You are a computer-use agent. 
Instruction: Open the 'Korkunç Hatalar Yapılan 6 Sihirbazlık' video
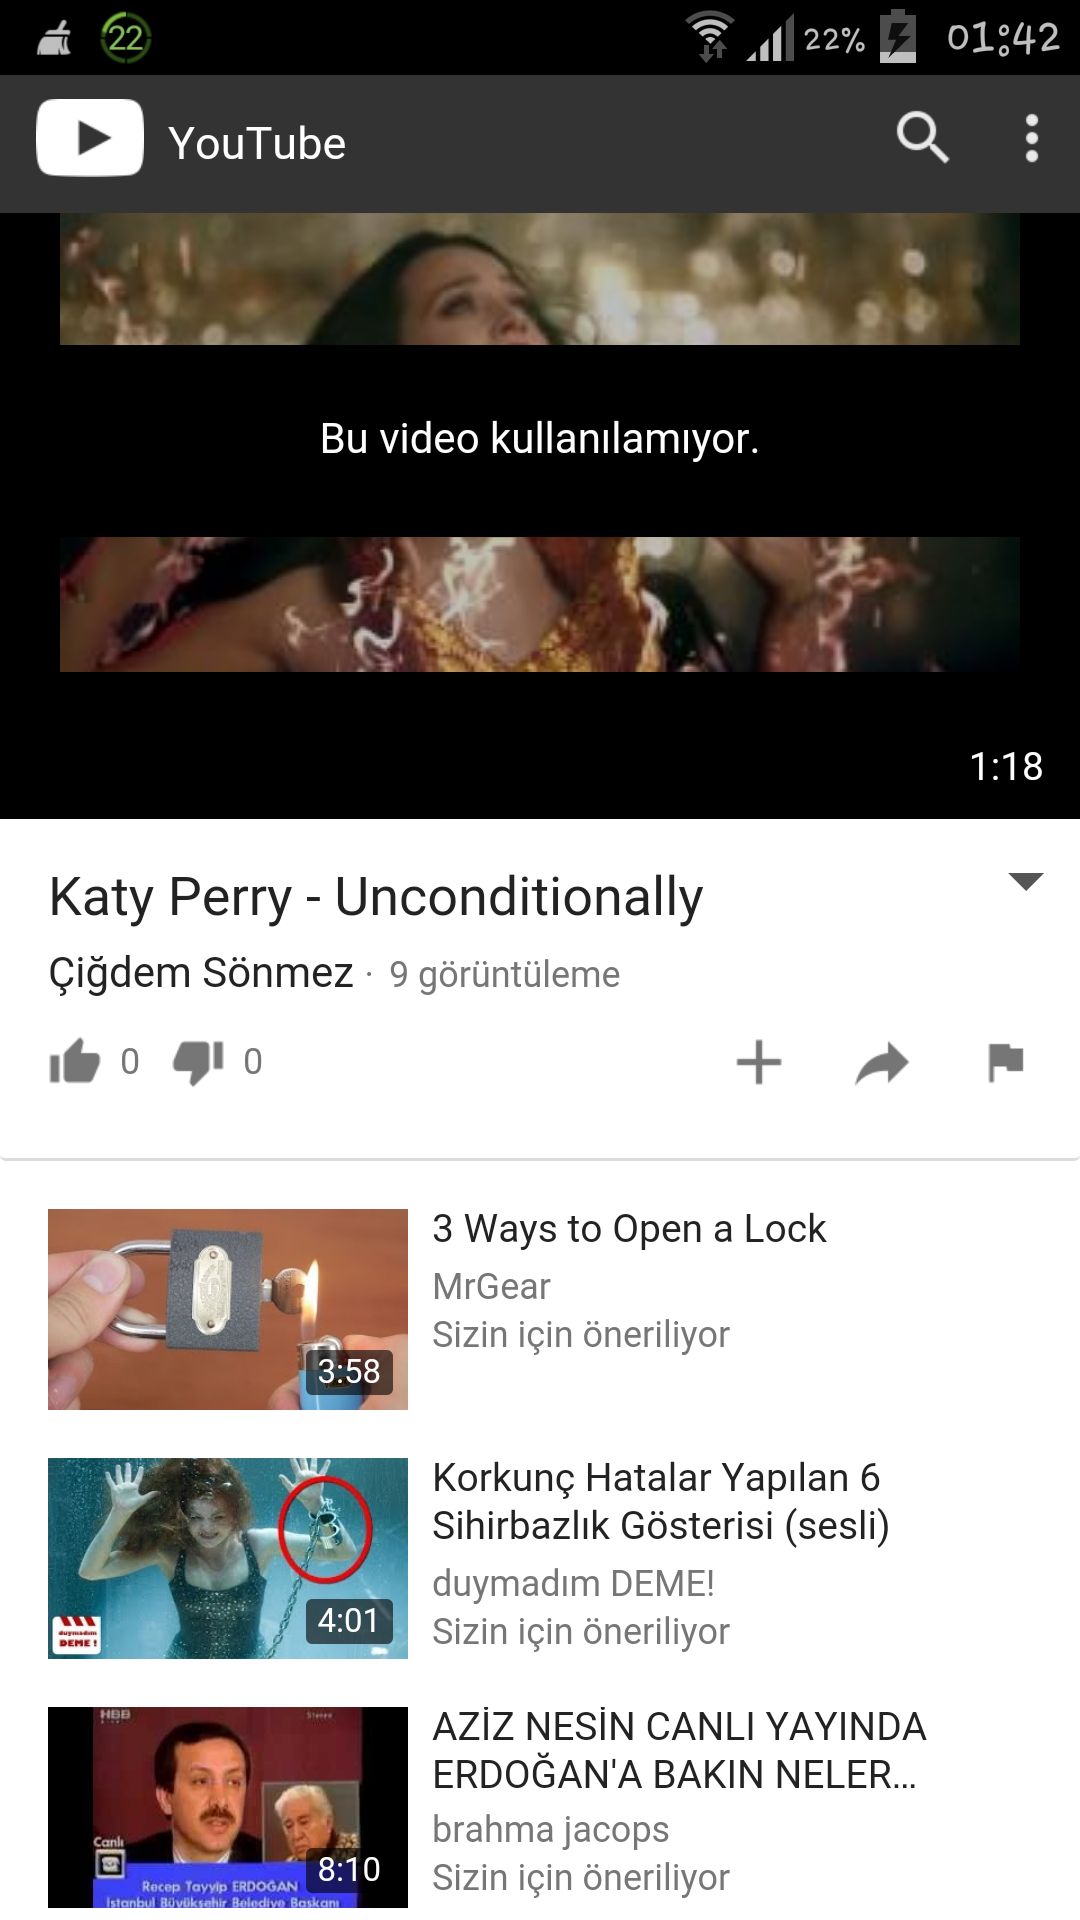tap(661, 1502)
